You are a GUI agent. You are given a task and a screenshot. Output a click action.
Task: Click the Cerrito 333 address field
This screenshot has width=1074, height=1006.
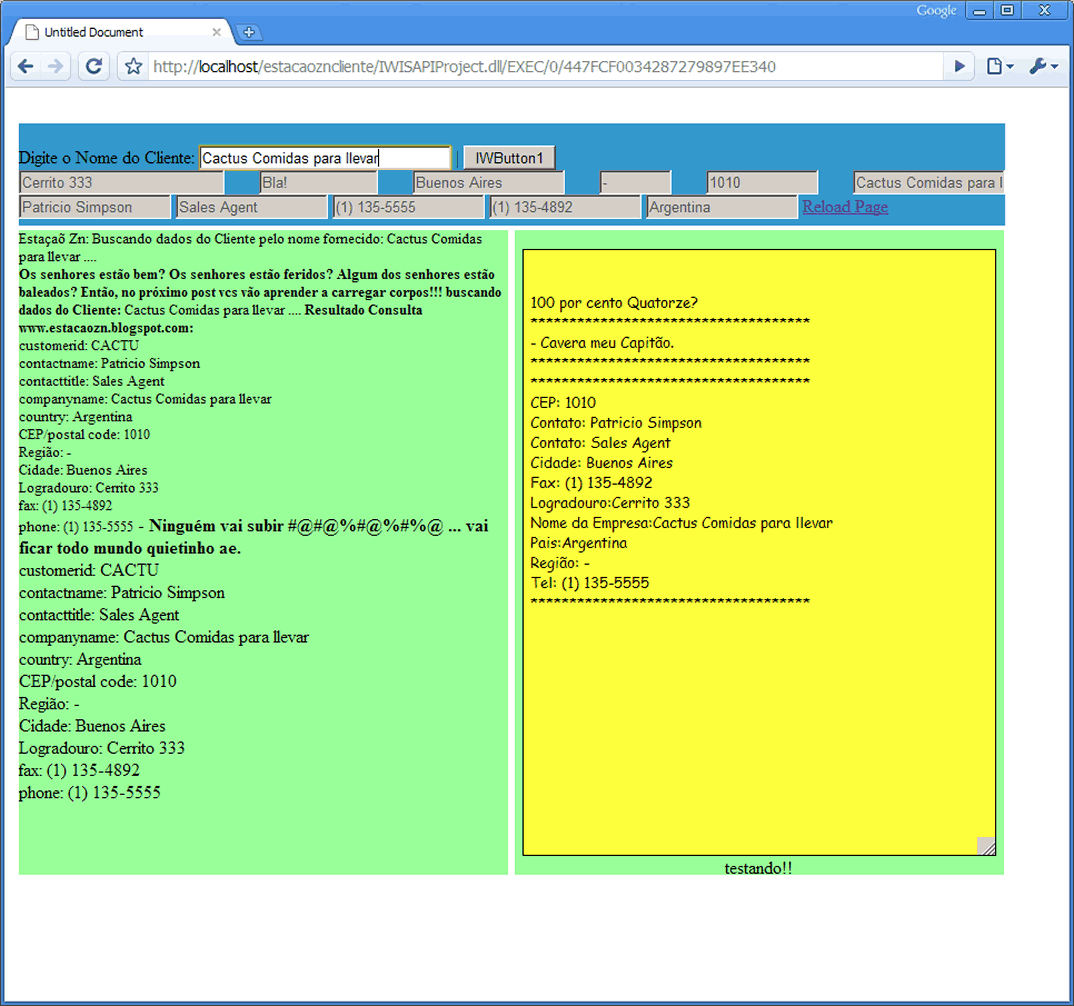tap(121, 183)
